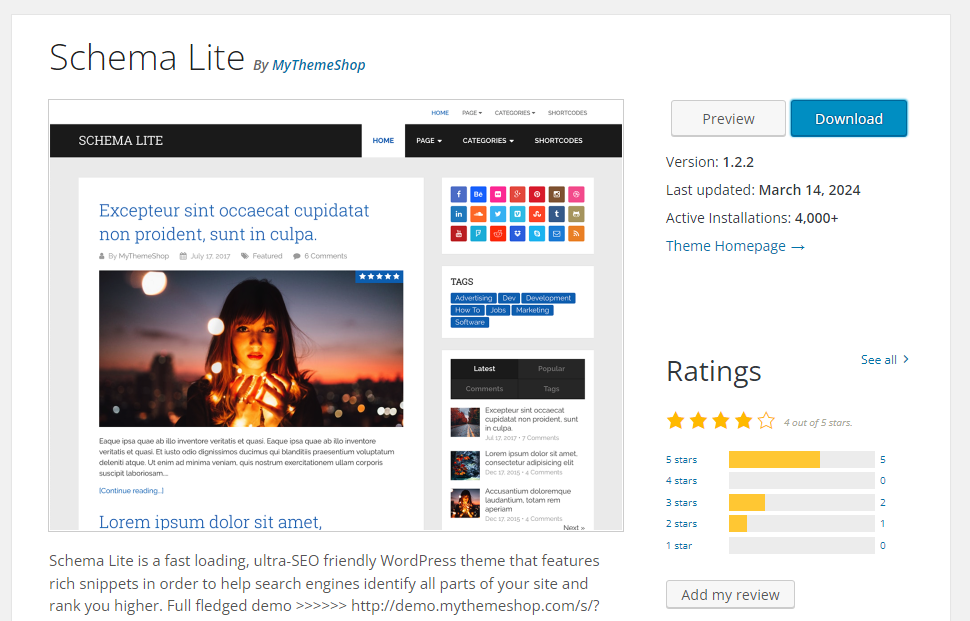Click the "4 out of 5 stars." text
The image size is (970, 621).
[818, 422]
